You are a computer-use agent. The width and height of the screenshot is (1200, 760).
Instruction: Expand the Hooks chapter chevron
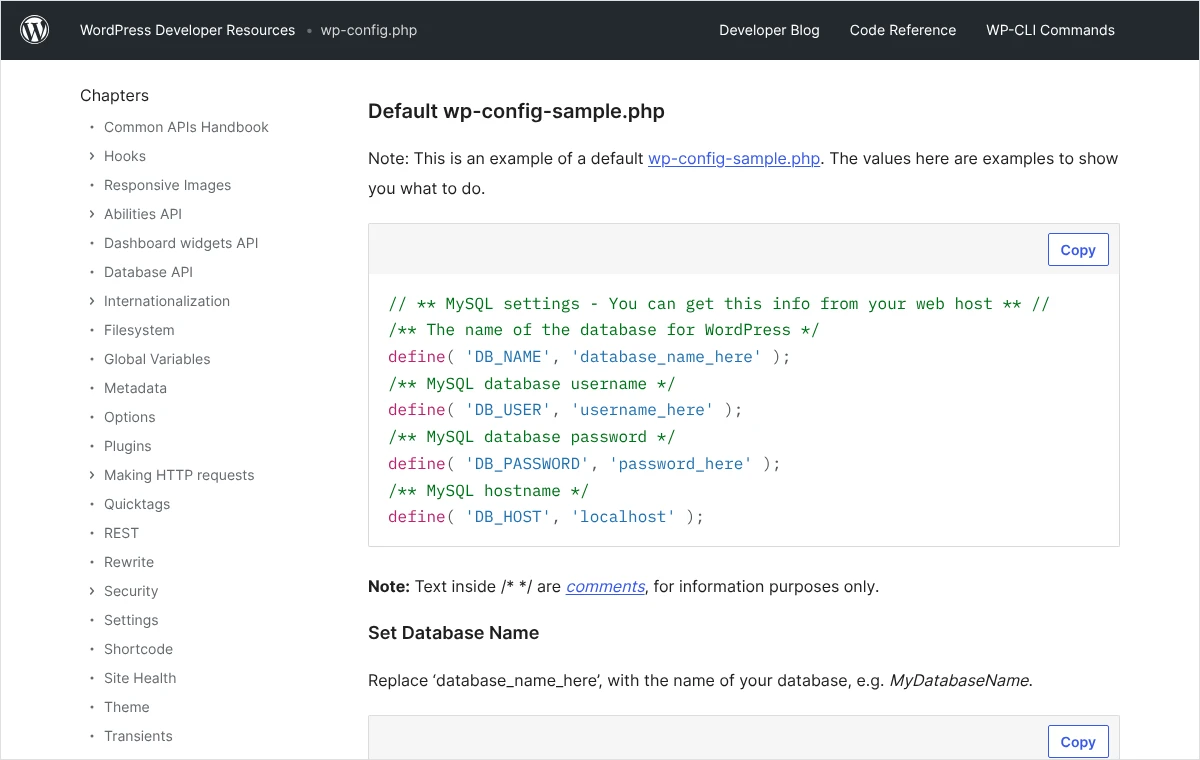click(x=92, y=156)
